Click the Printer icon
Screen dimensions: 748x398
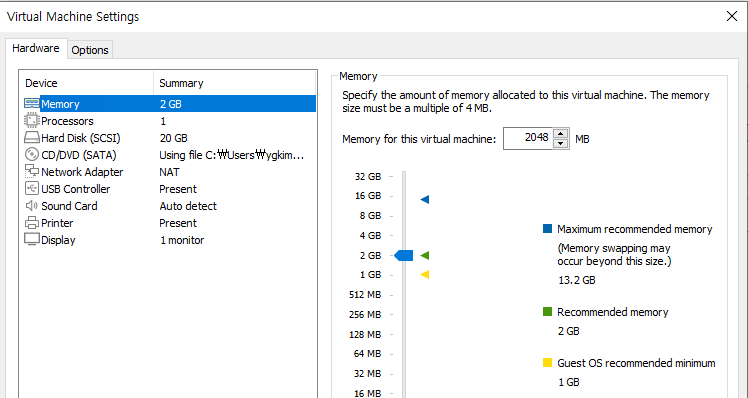[32, 223]
